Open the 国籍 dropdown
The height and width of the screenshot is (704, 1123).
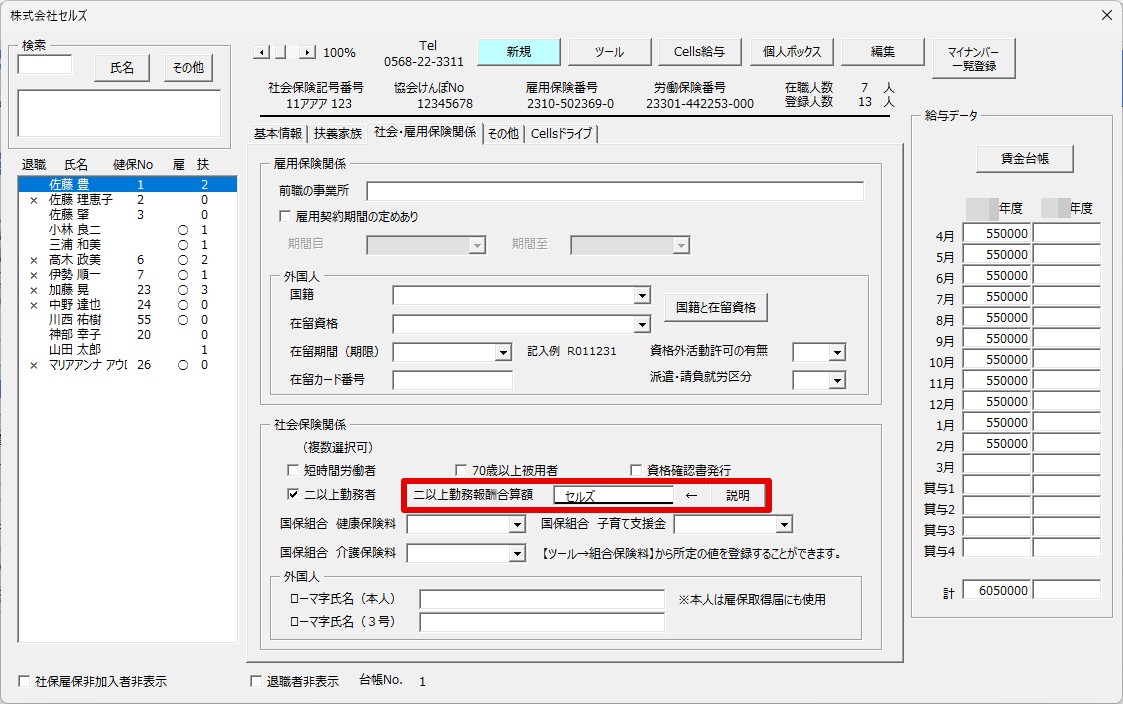click(x=642, y=295)
